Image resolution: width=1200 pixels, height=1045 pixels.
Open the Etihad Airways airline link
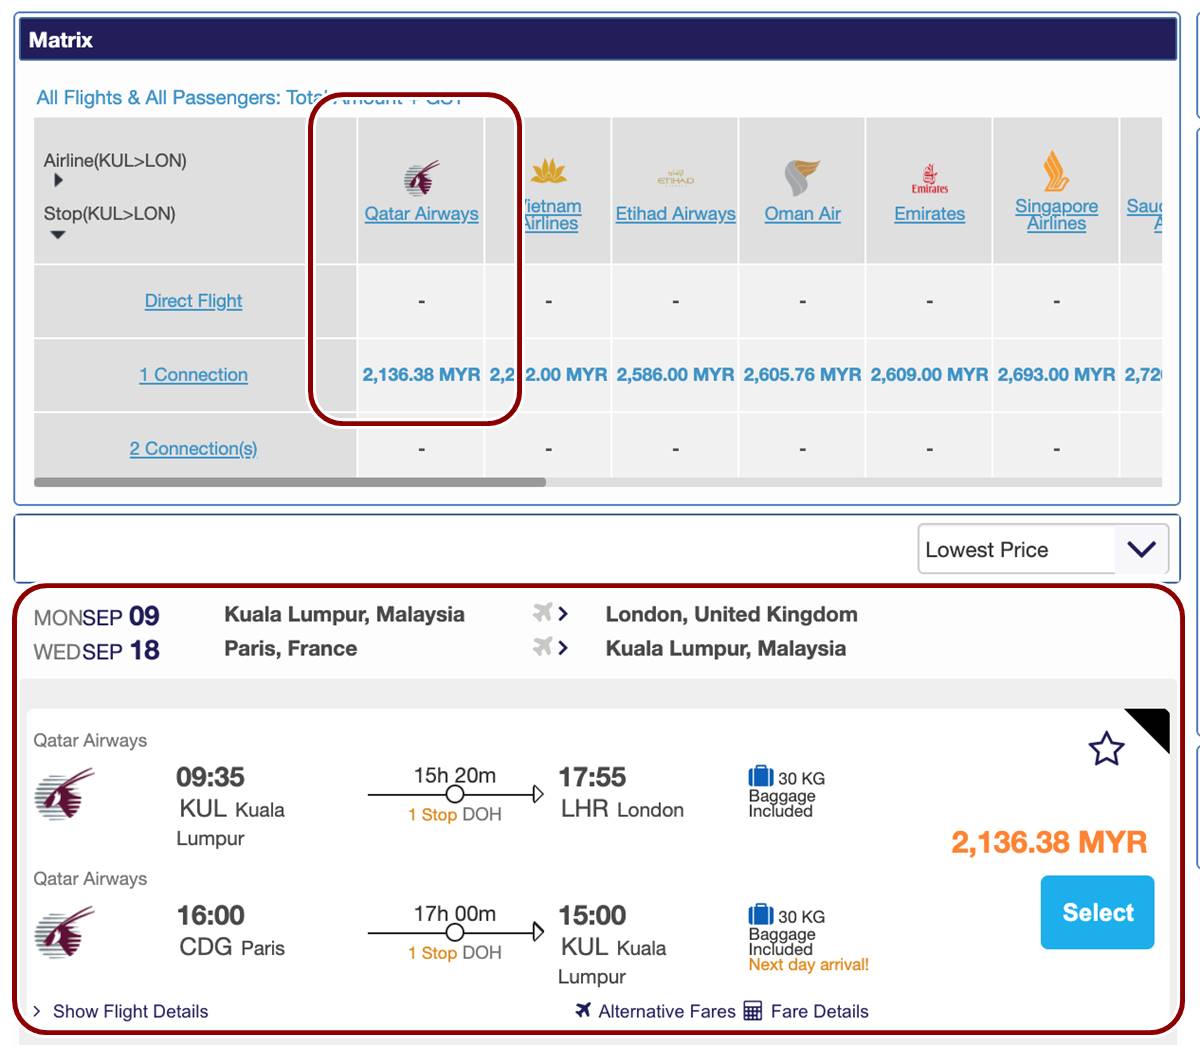675,214
